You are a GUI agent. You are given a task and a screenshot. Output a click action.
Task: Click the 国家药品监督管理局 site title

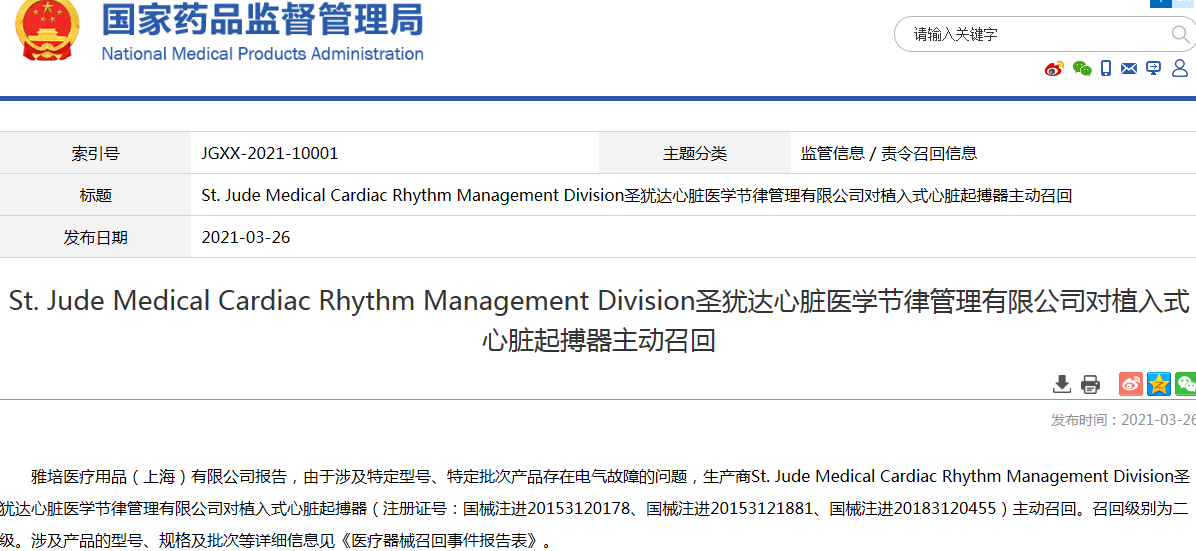[262, 19]
